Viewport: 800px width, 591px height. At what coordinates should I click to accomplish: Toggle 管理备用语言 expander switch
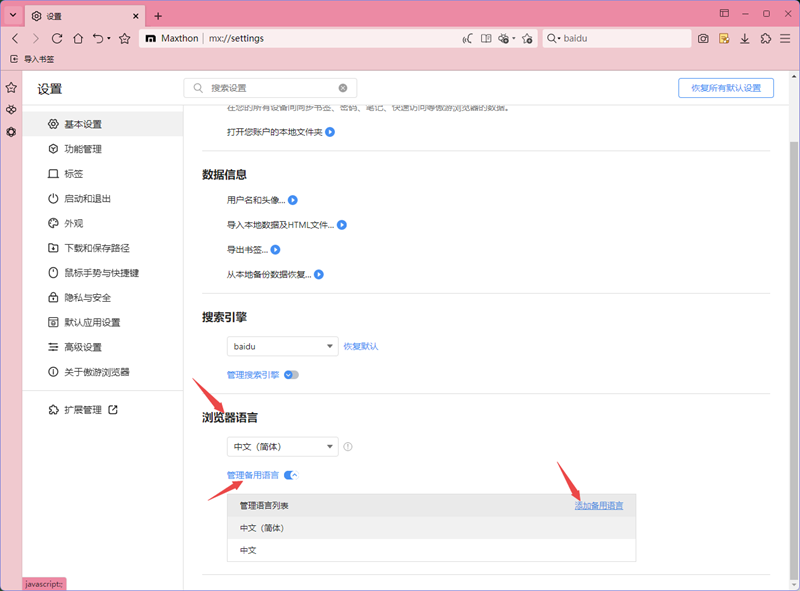[291, 475]
